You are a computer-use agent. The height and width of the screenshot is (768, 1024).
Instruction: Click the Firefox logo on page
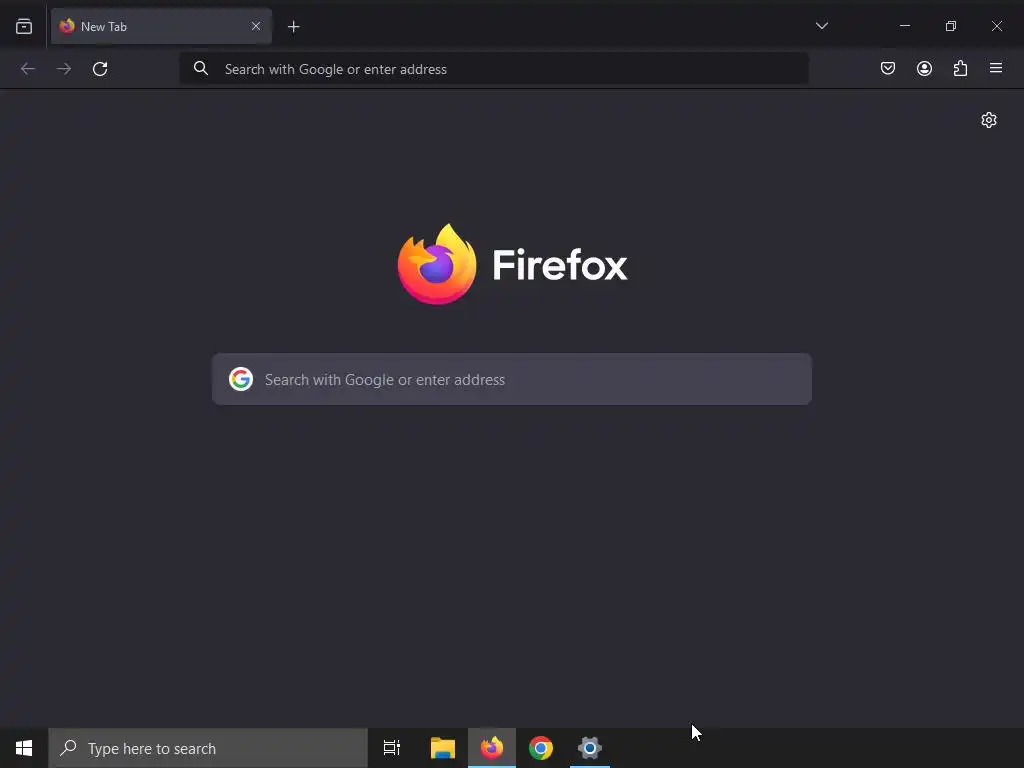click(x=513, y=264)
